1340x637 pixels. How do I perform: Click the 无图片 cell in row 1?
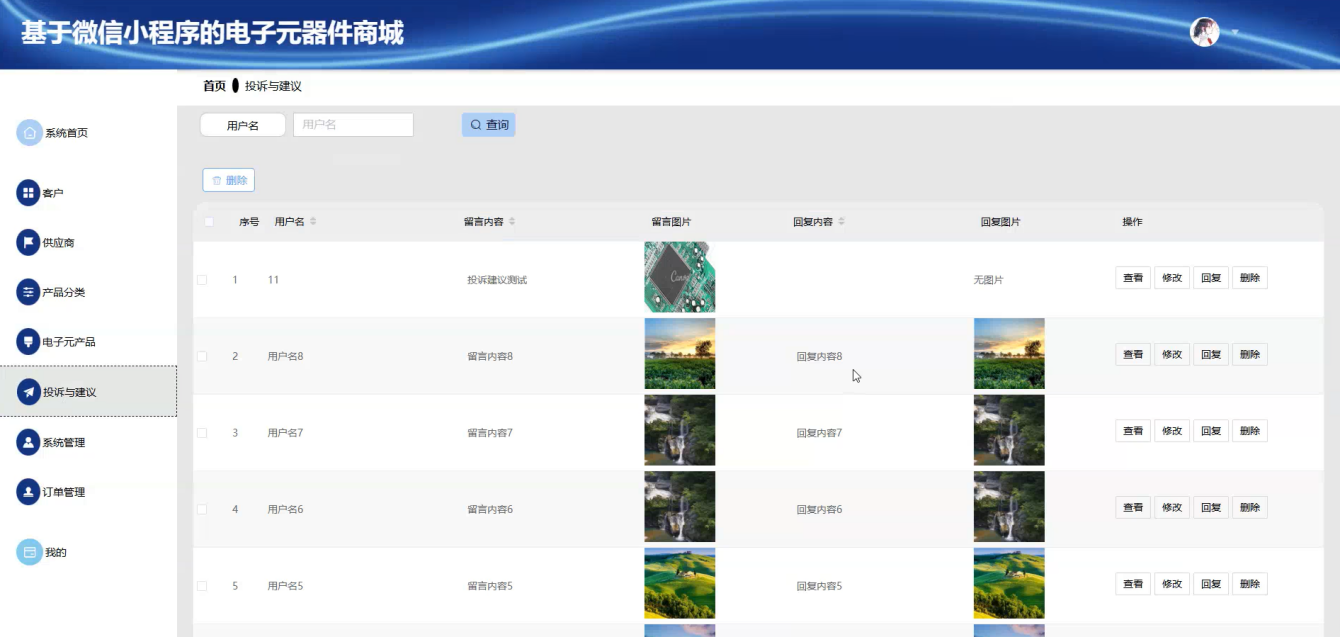(988, 280)
